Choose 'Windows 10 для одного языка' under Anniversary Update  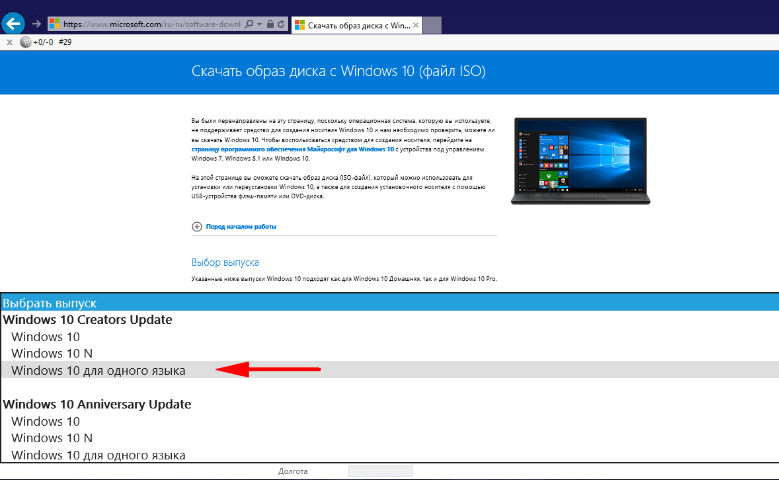[x=390, y=455]
